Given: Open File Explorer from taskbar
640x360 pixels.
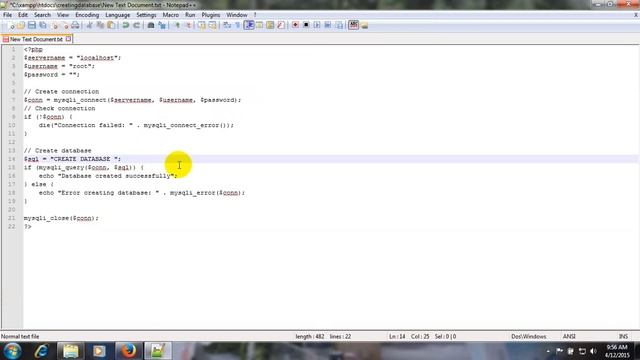Looking at the screenshot, I should (x=71, y=351).
